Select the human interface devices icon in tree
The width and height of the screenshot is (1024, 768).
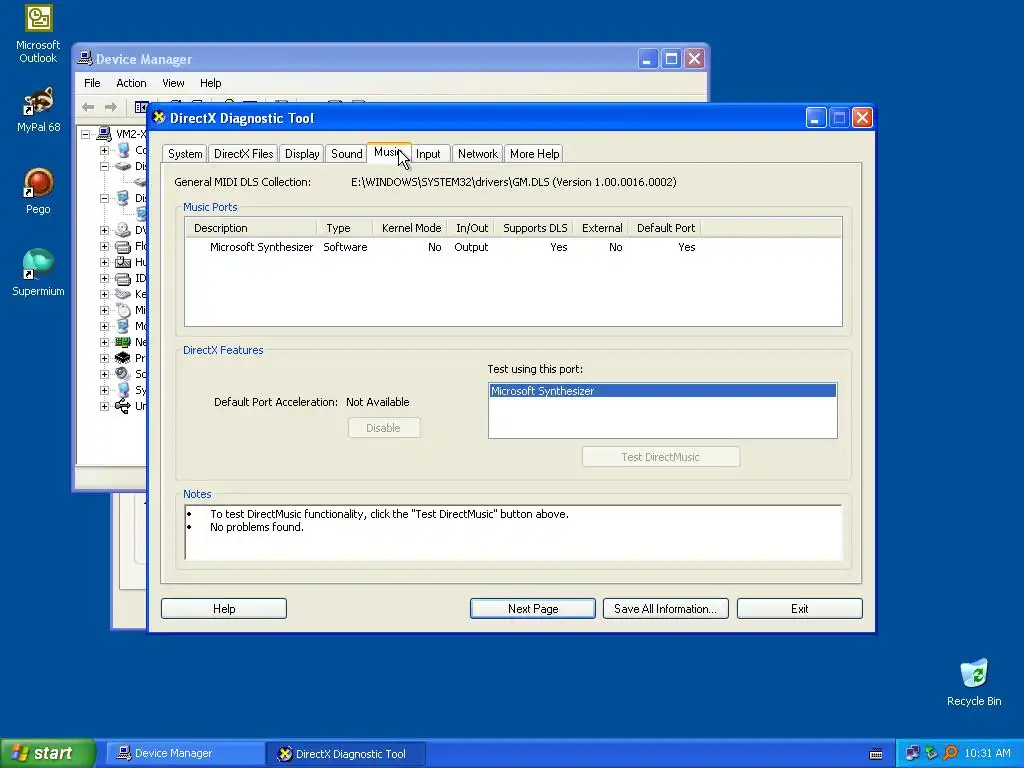[123, 262]
